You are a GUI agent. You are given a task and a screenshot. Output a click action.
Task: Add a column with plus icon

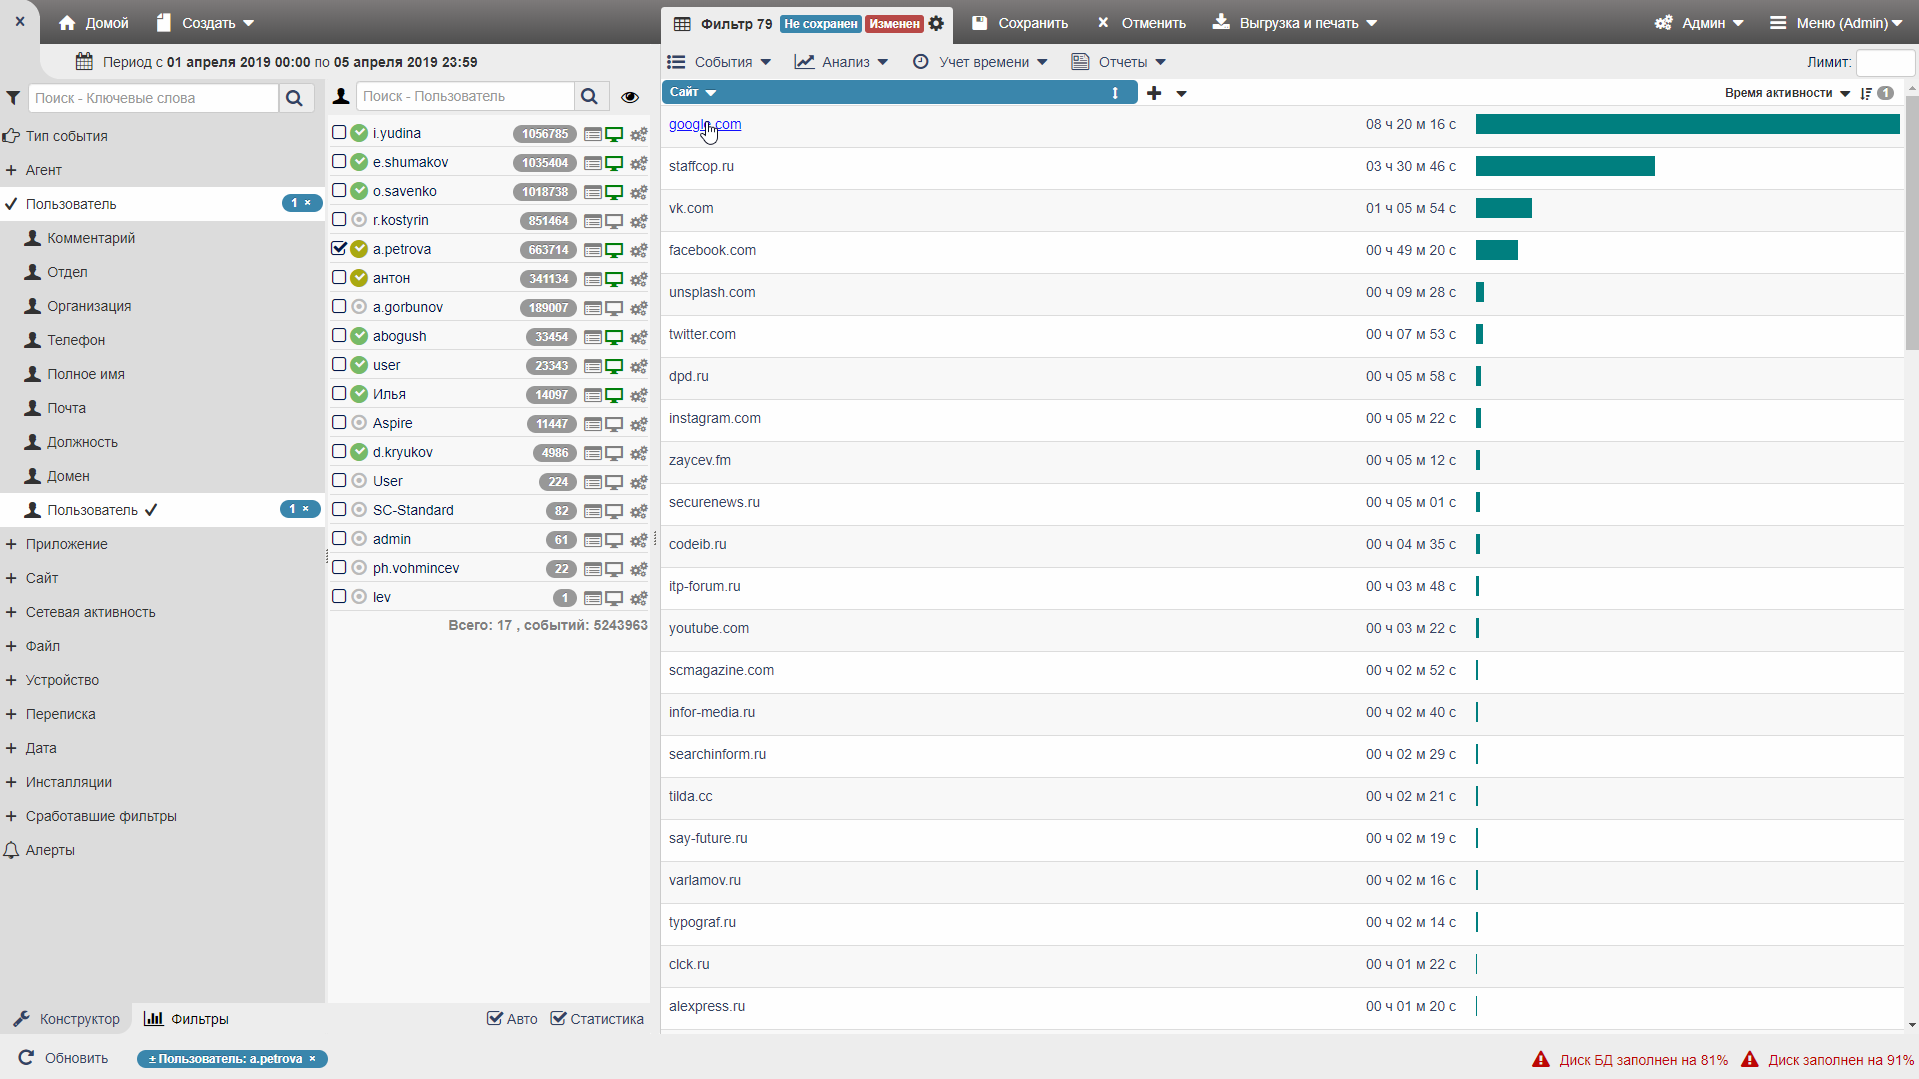coord(1154,93)
